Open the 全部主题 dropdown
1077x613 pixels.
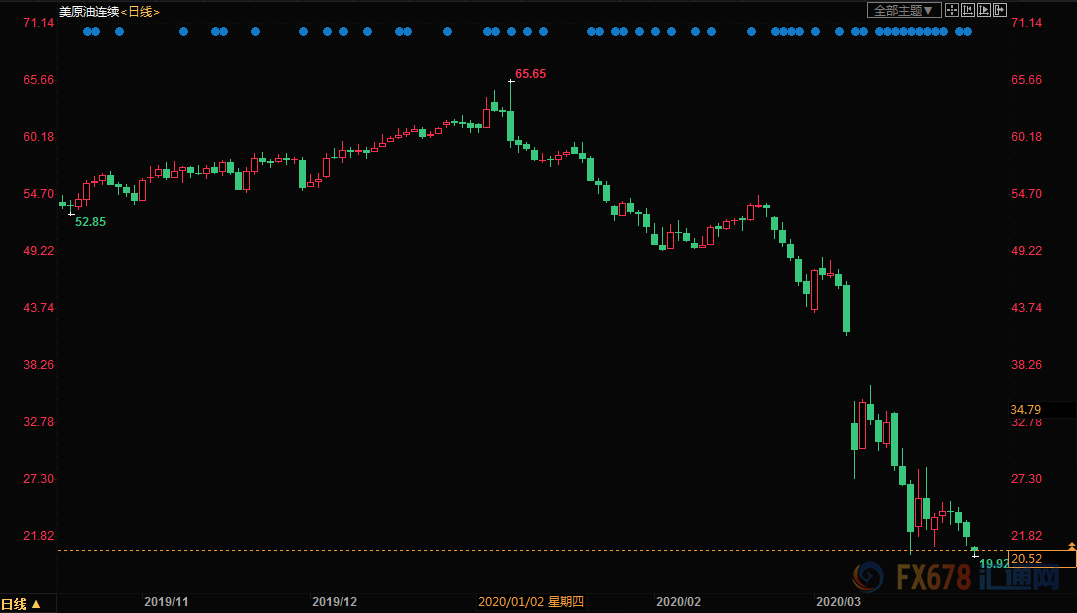(x=903, y=10)
